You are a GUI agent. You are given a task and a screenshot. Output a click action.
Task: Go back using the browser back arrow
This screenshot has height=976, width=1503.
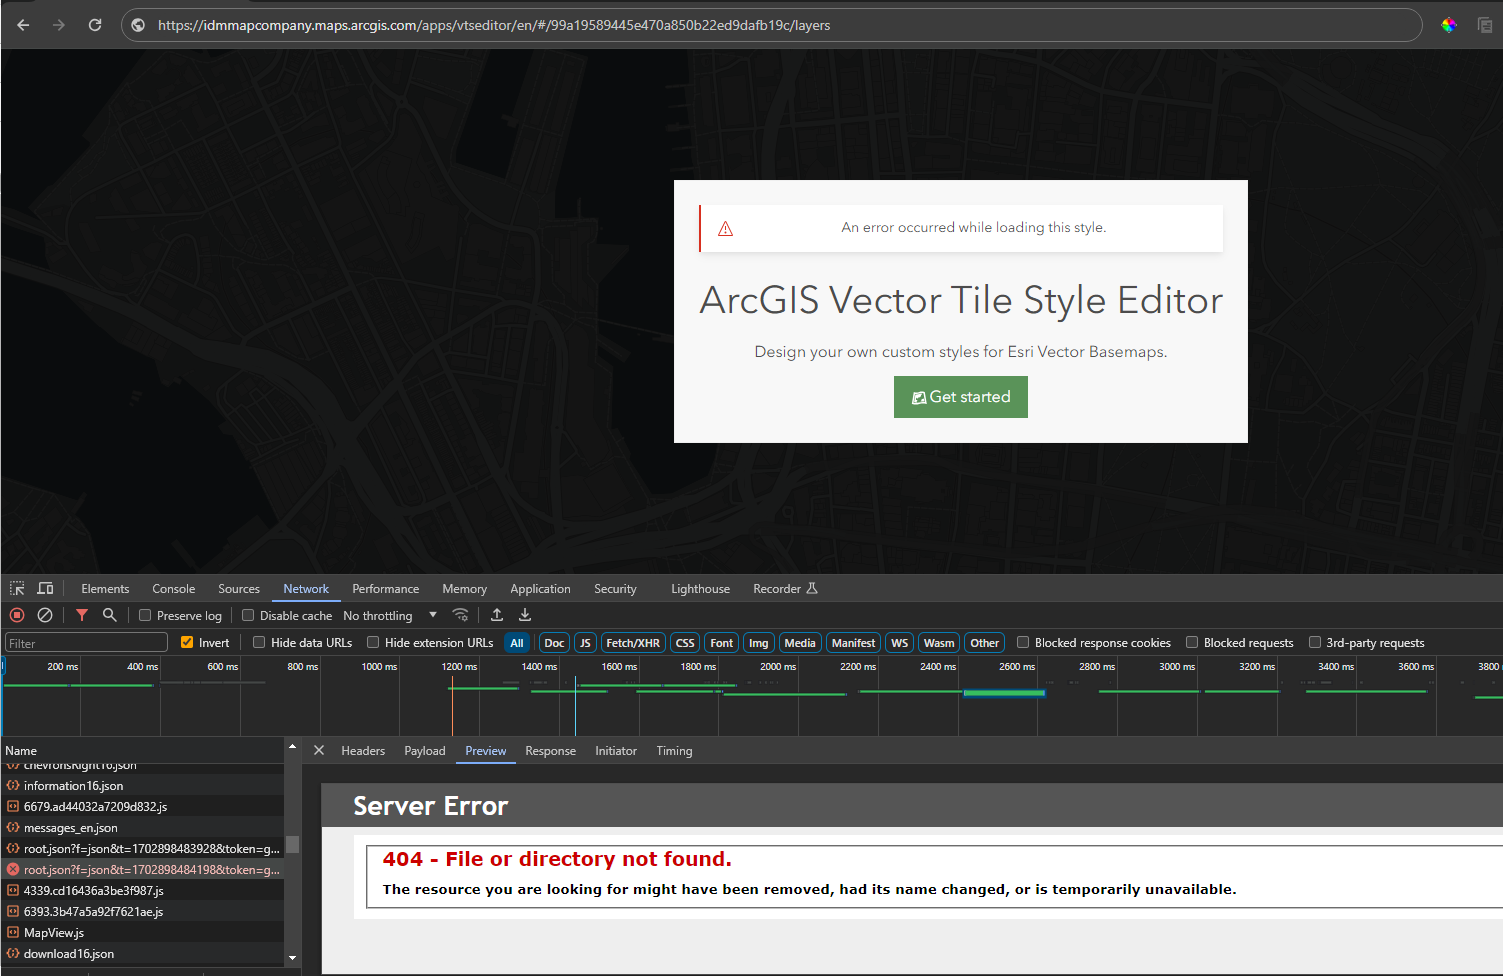23,25
